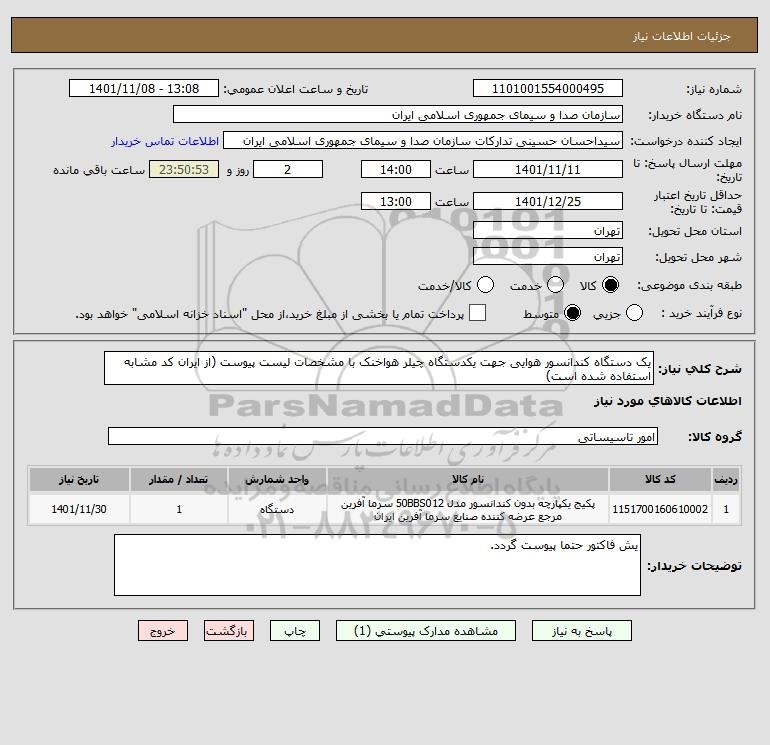Screen dimensions: 770x745
Task: Choose the متوسط purchase type radio
Action: [572, 313]
